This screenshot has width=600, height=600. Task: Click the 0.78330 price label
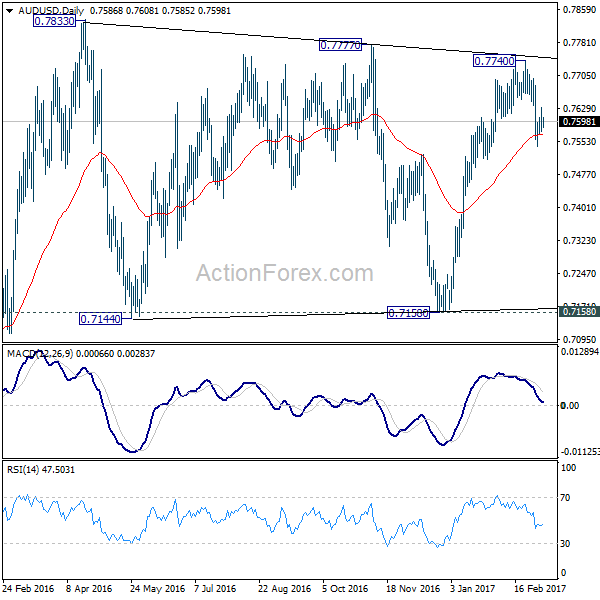point(54,21)
